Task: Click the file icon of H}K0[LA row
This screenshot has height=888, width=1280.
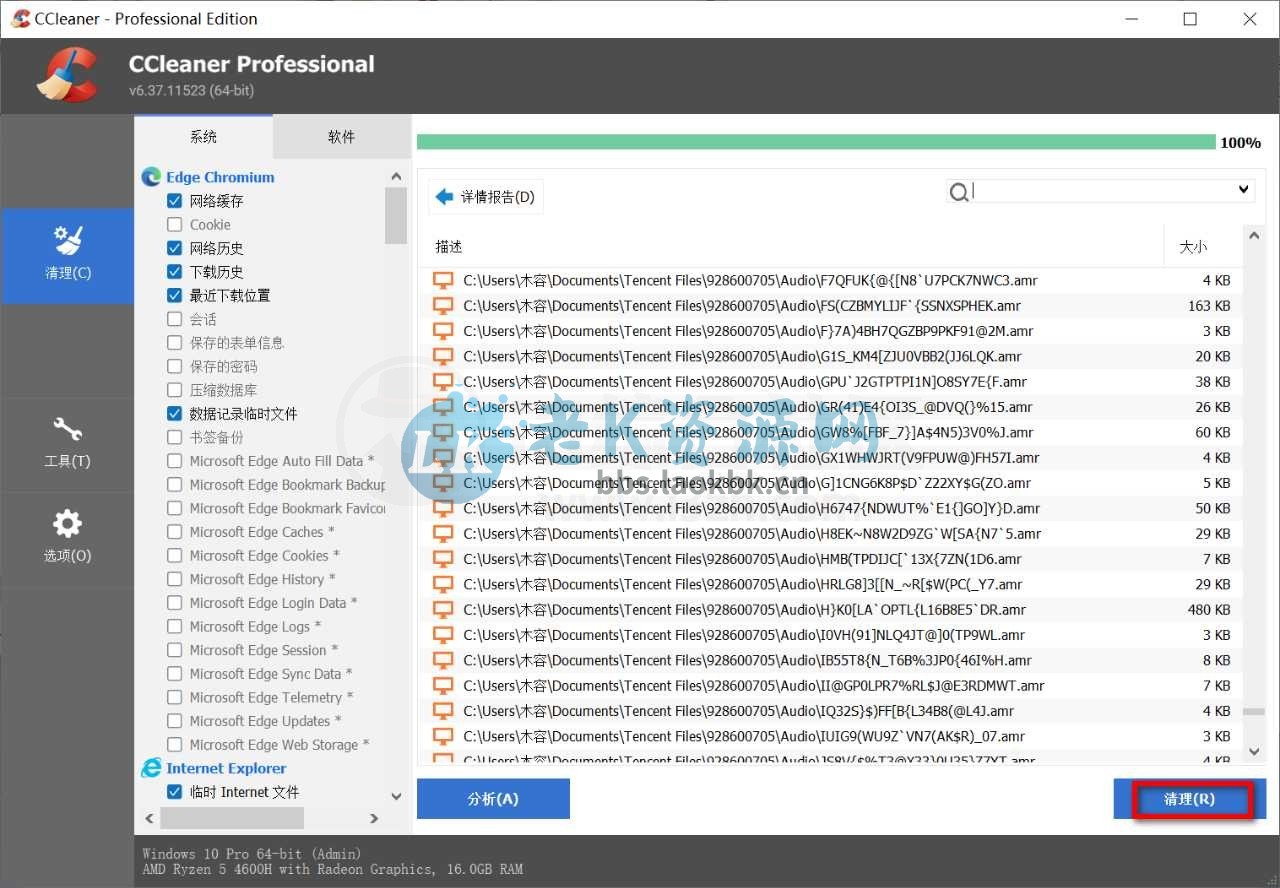Action: click(442, 610)
